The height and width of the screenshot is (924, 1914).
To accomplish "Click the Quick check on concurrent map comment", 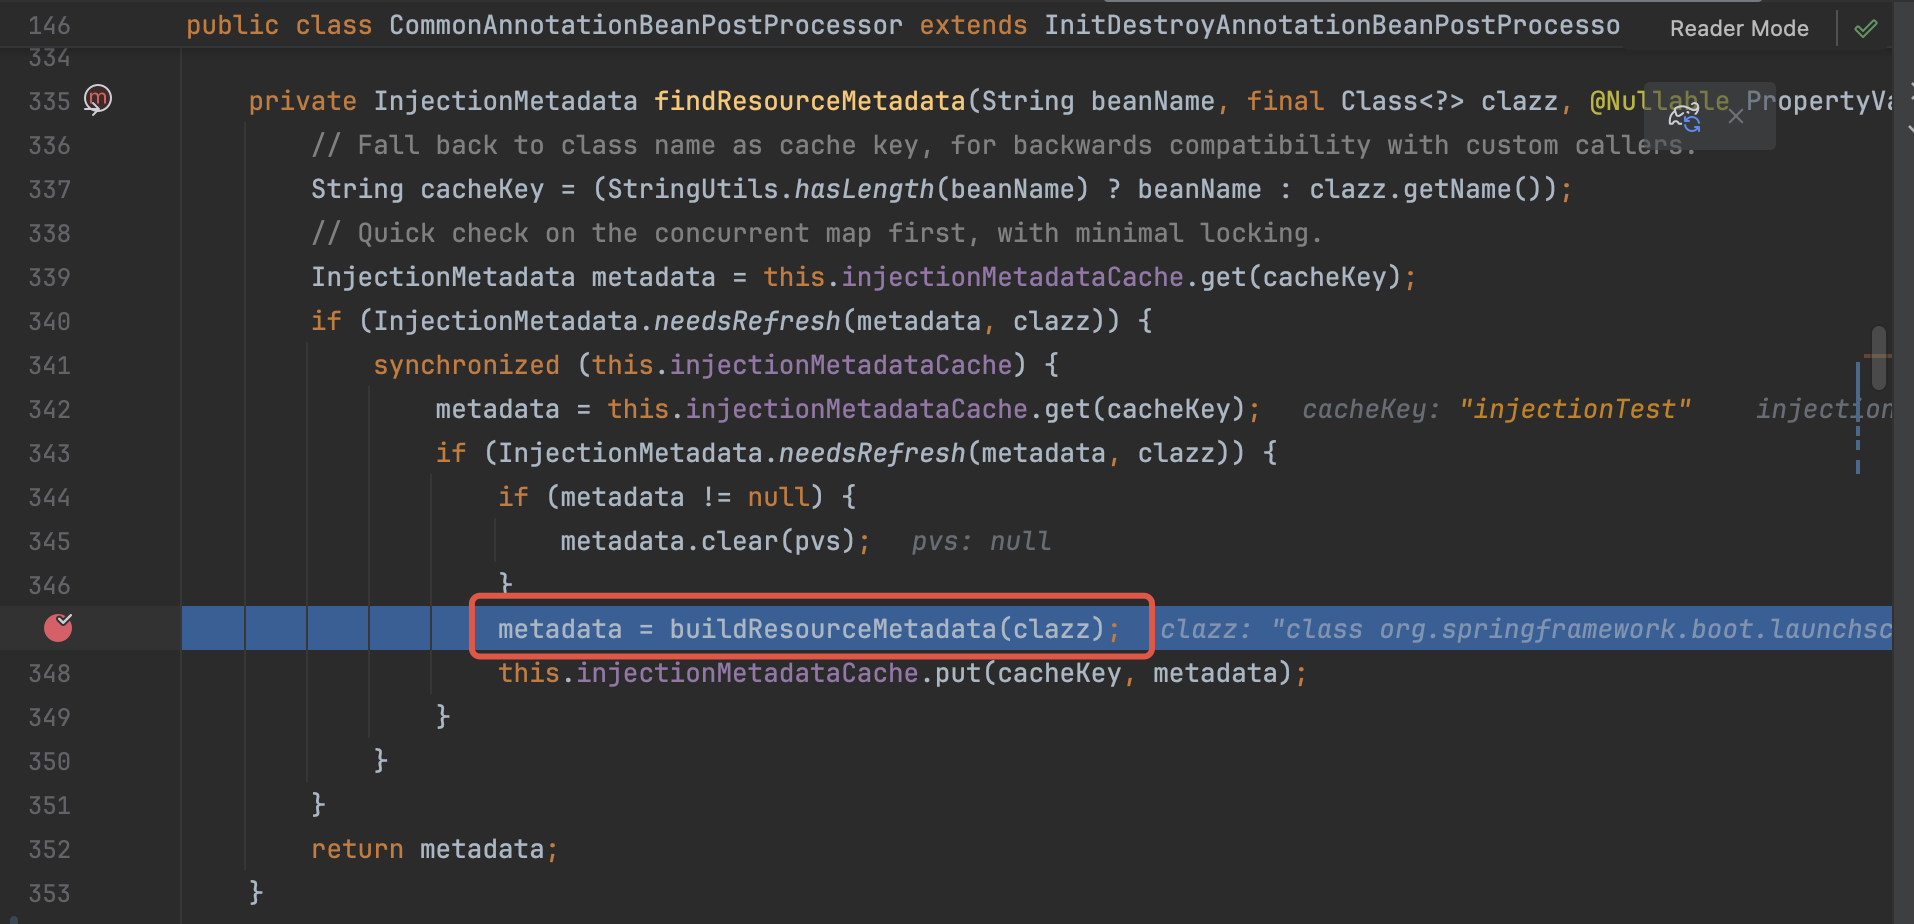I will click(817, 233).
